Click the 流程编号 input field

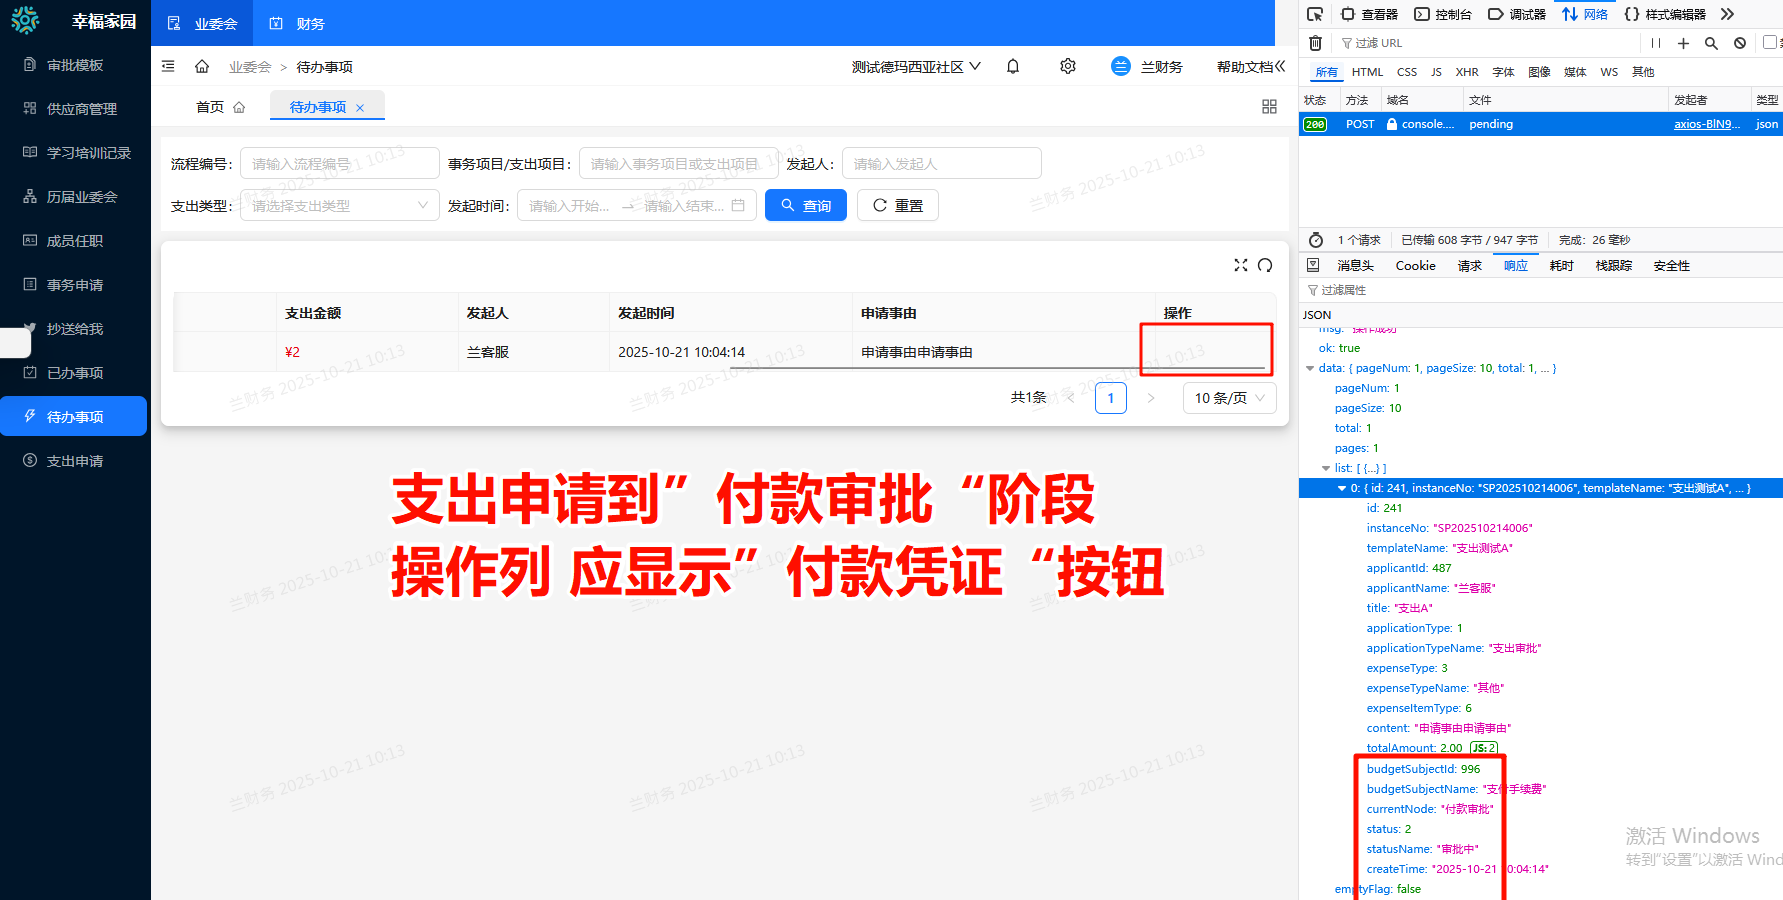pyautogui.click(x=339, y=162)
